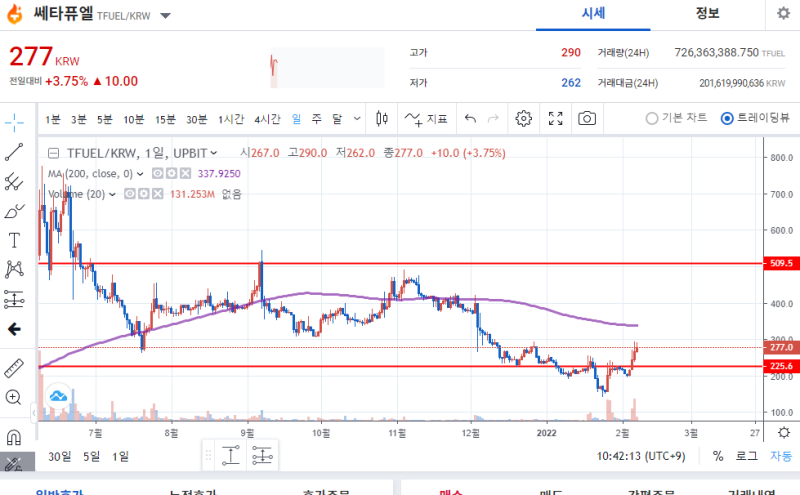
Task: Open candlestick chart style selector
Action: pyautogui.click(x=382, y=119)
